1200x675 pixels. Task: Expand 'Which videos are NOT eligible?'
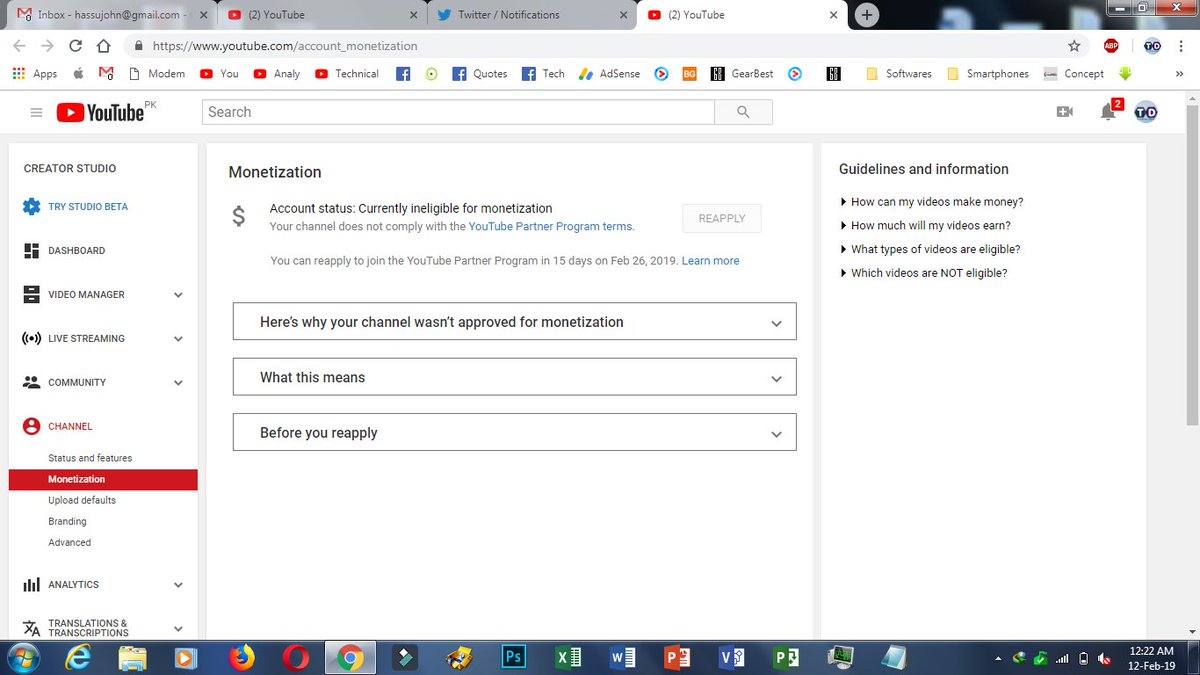pyautogui.click(x=923, y=273)
